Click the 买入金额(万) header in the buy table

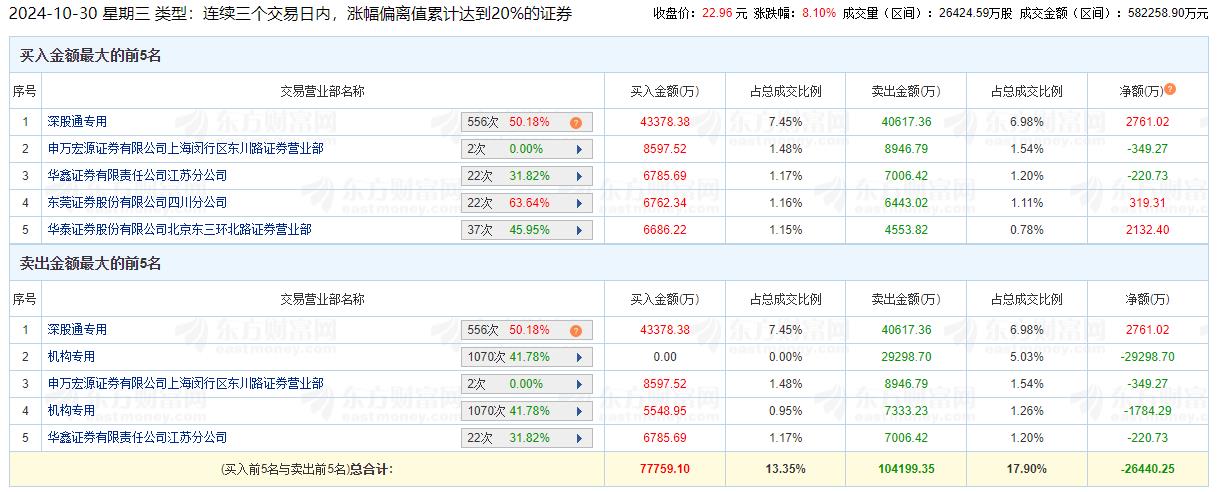click(664, 91)
